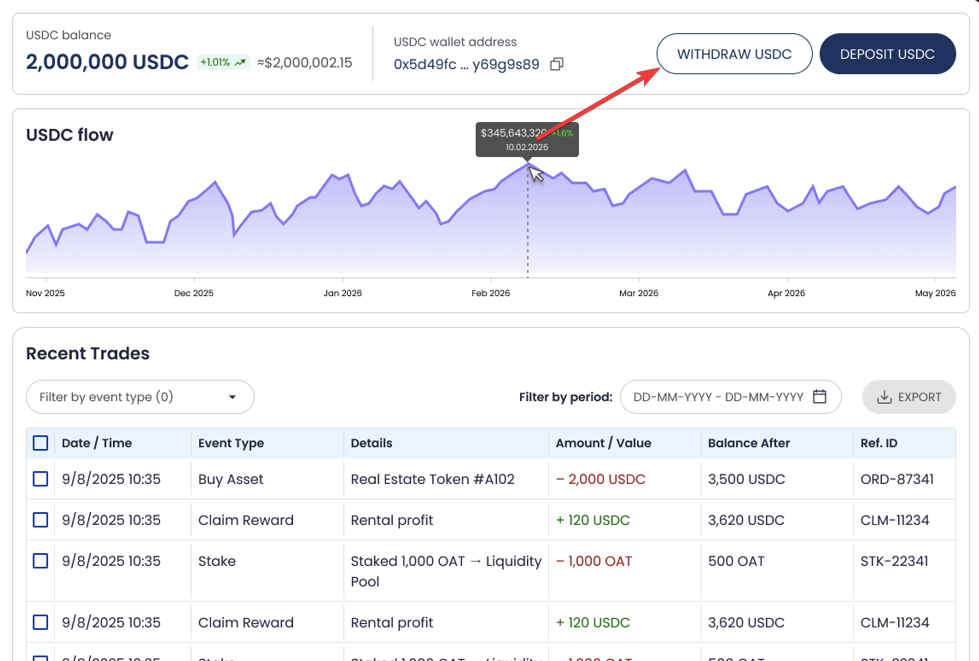Expand the Filter by event type dropdown
979x661 pixels.
point(140,397)
